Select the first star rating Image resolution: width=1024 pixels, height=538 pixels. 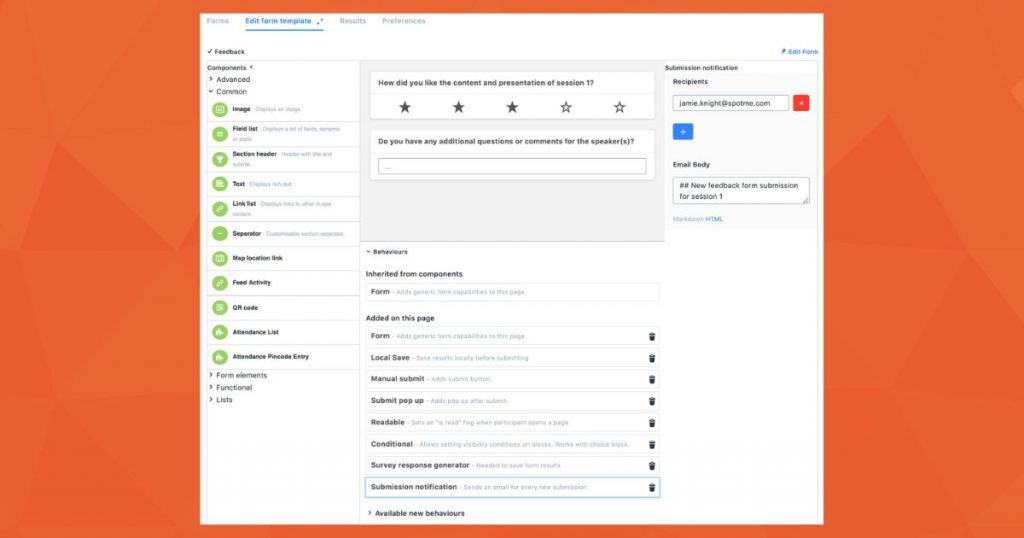[405, 107]
